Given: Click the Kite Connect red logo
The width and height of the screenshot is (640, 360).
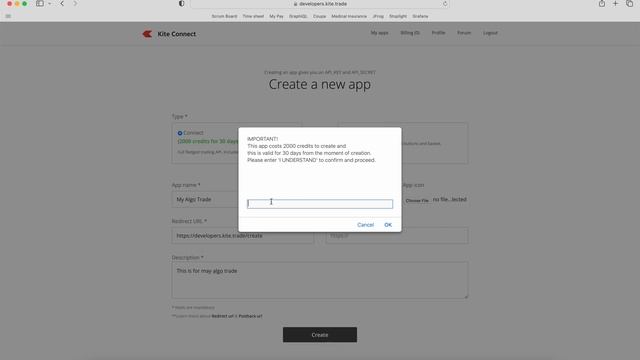Looking at the screenshot, I should [147, 34].
